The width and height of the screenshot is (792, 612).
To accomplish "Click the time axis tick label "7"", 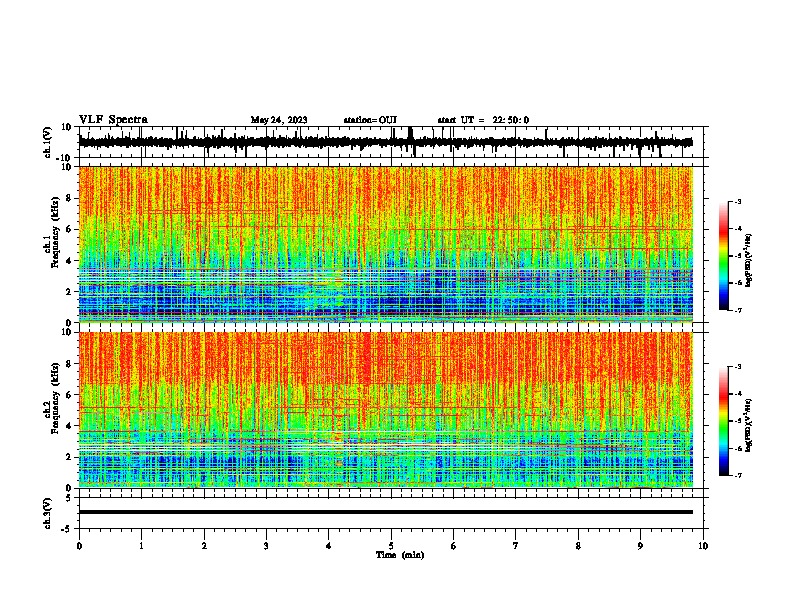I will tap(516, 546).
